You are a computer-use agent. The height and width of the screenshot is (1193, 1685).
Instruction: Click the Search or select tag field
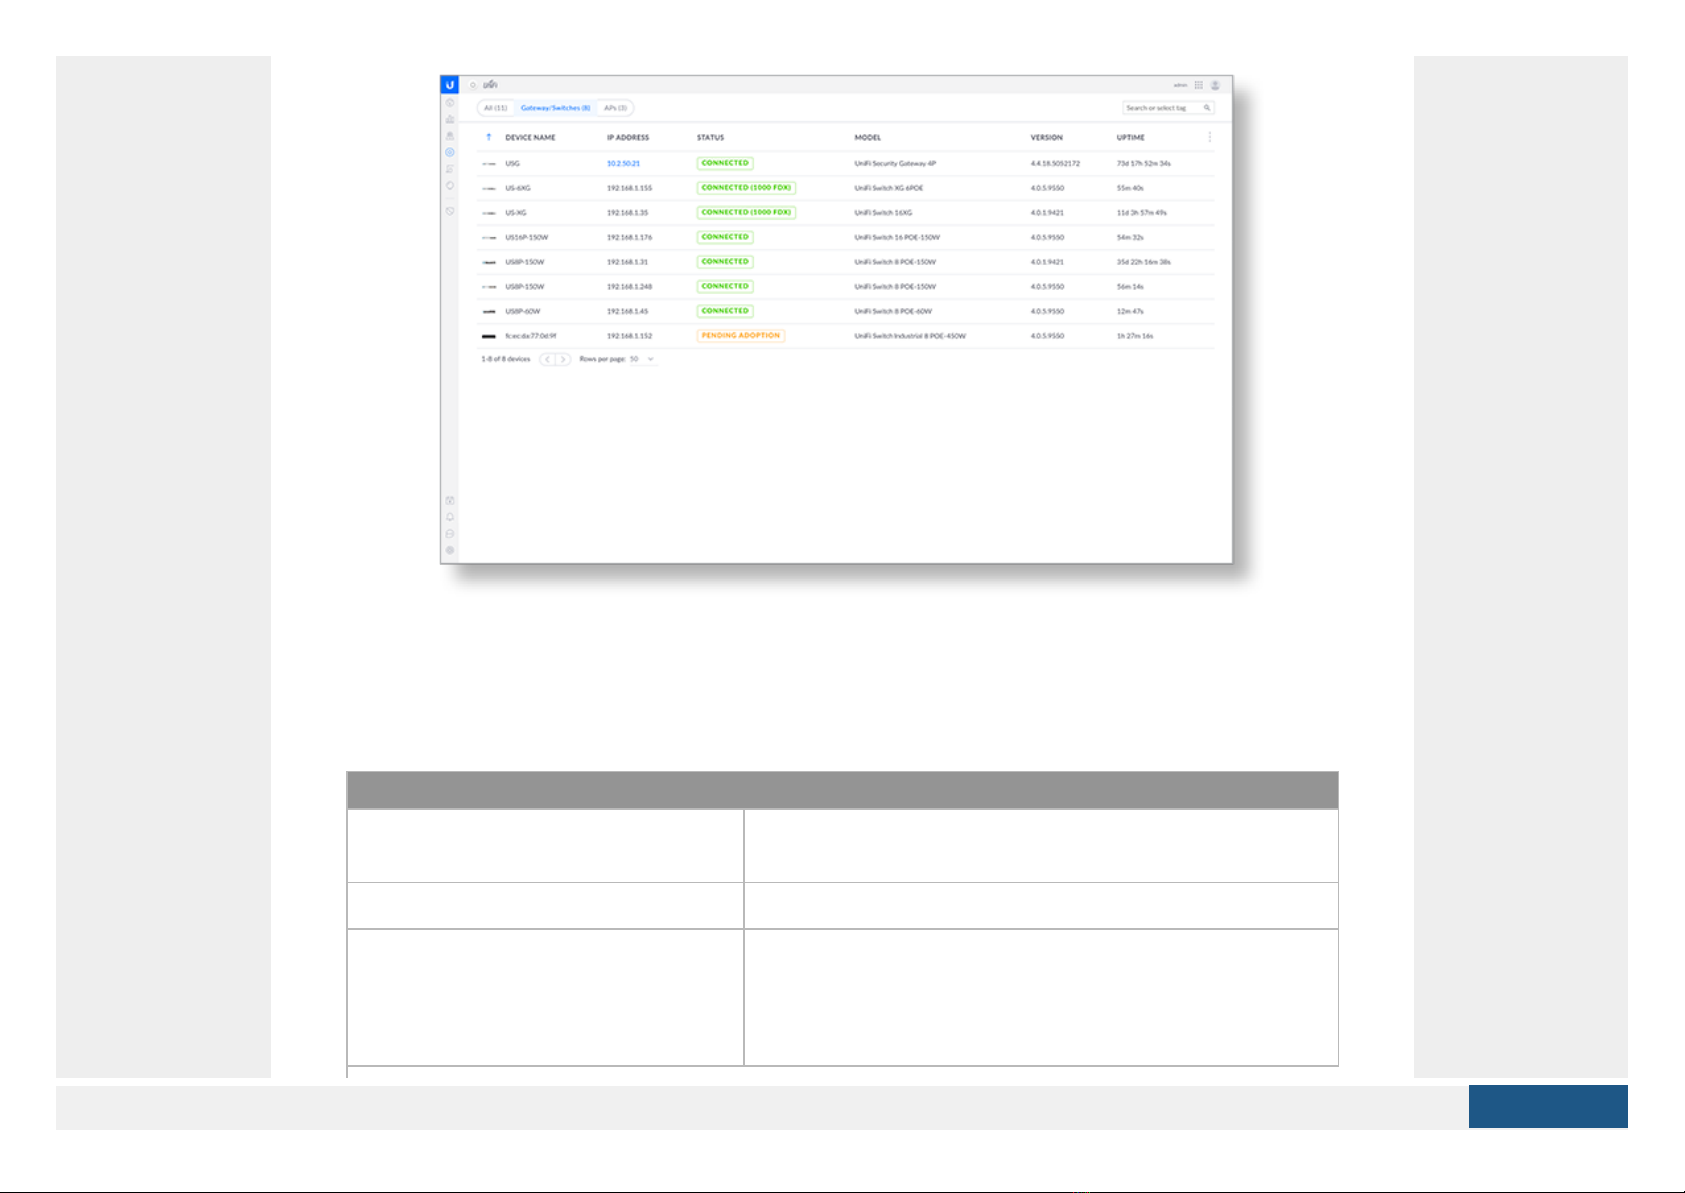point(1168,108)
